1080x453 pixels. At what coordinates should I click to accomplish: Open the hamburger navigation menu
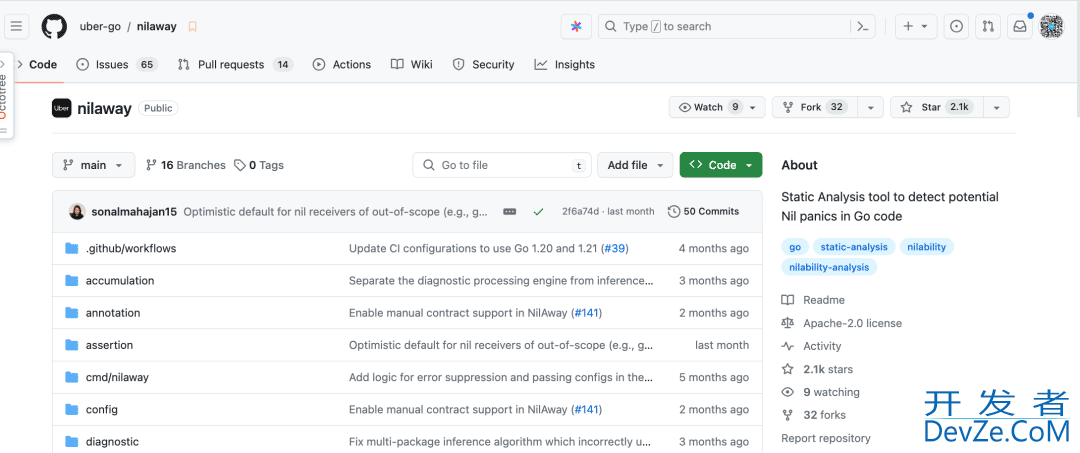[17, 26]
